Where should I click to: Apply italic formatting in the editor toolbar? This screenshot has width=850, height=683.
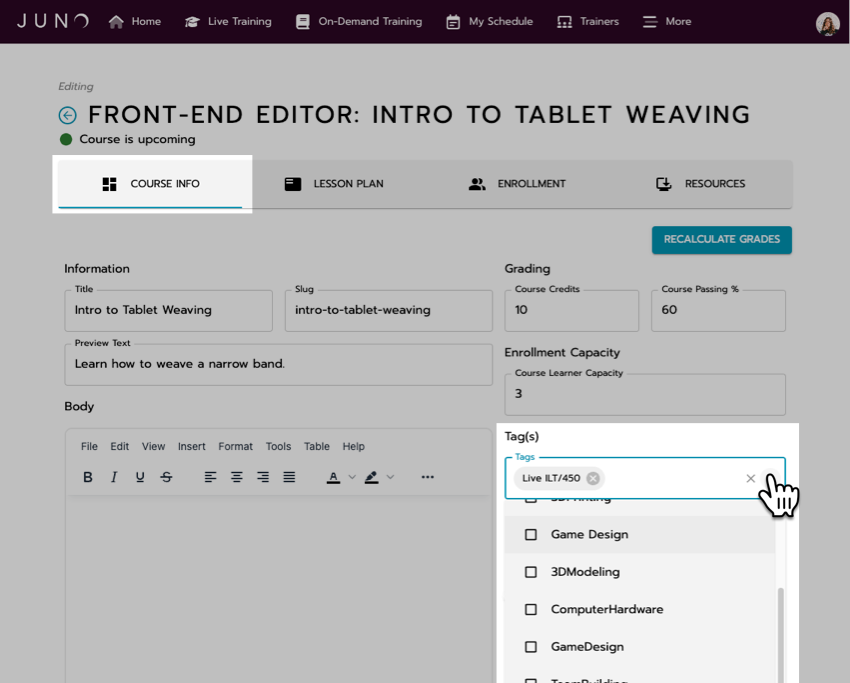pos(114,477)
